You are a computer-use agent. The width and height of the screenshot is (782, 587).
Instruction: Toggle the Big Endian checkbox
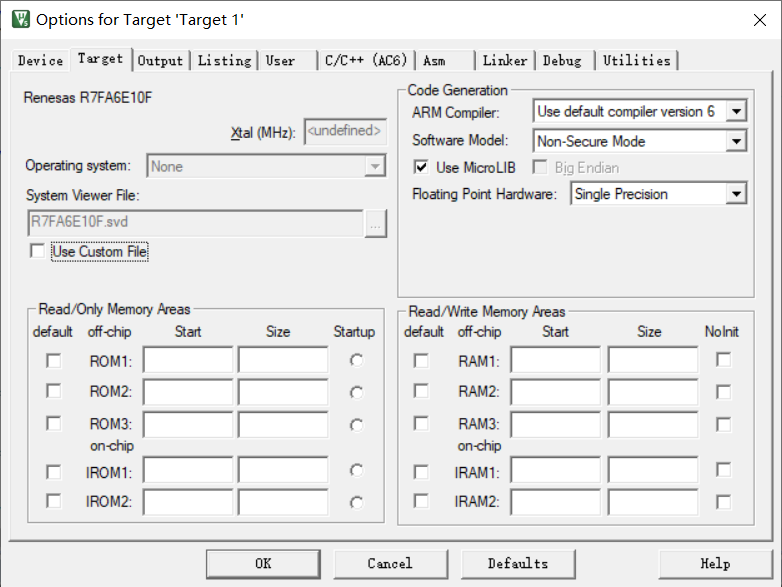540,167
